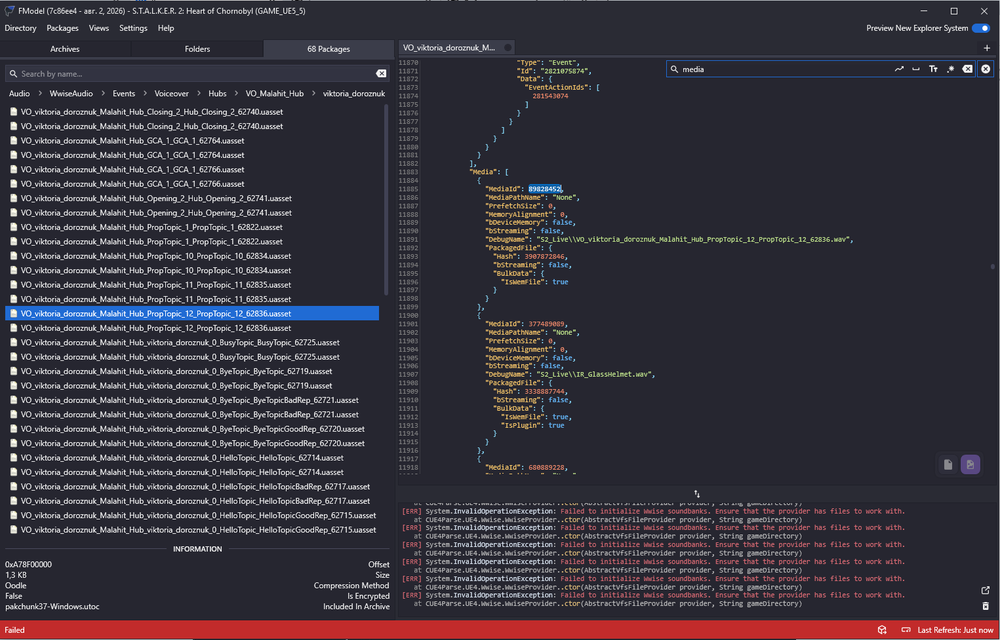Switch to the Folders tab
The height and width of the screenshot is (640, 1000).
[x=197, y=48]
